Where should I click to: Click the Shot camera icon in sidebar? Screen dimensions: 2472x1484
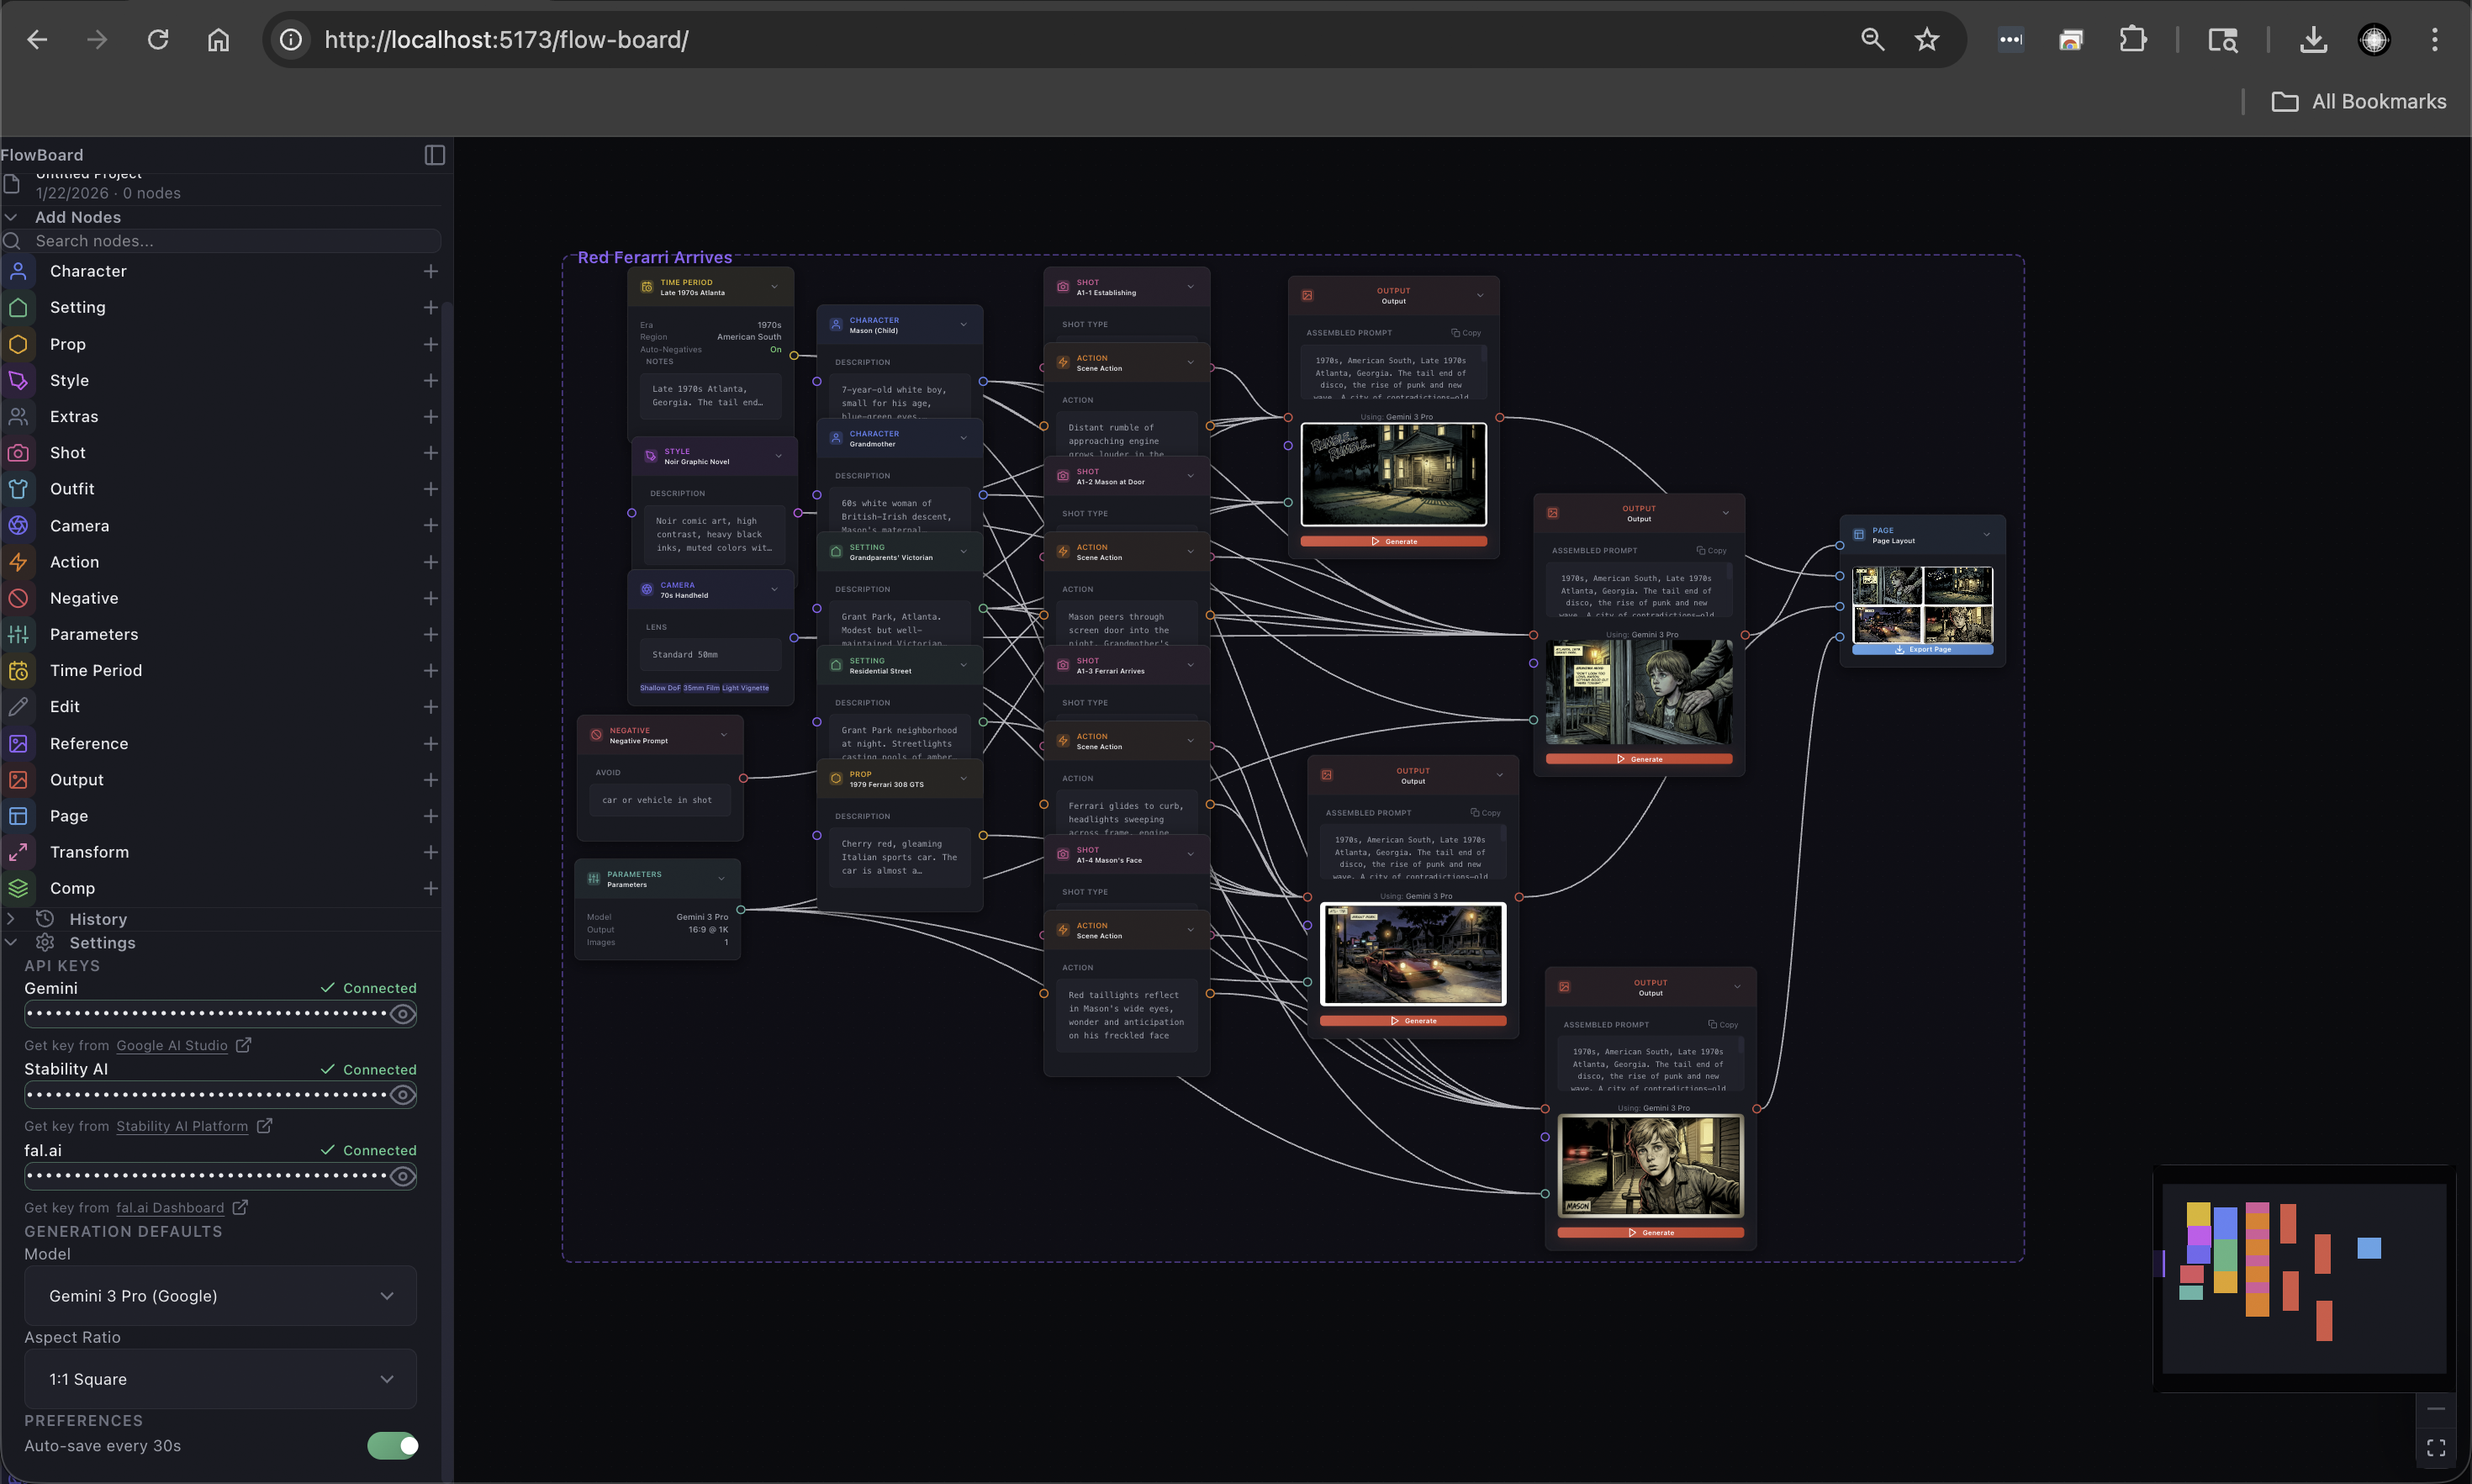(18, 453)
